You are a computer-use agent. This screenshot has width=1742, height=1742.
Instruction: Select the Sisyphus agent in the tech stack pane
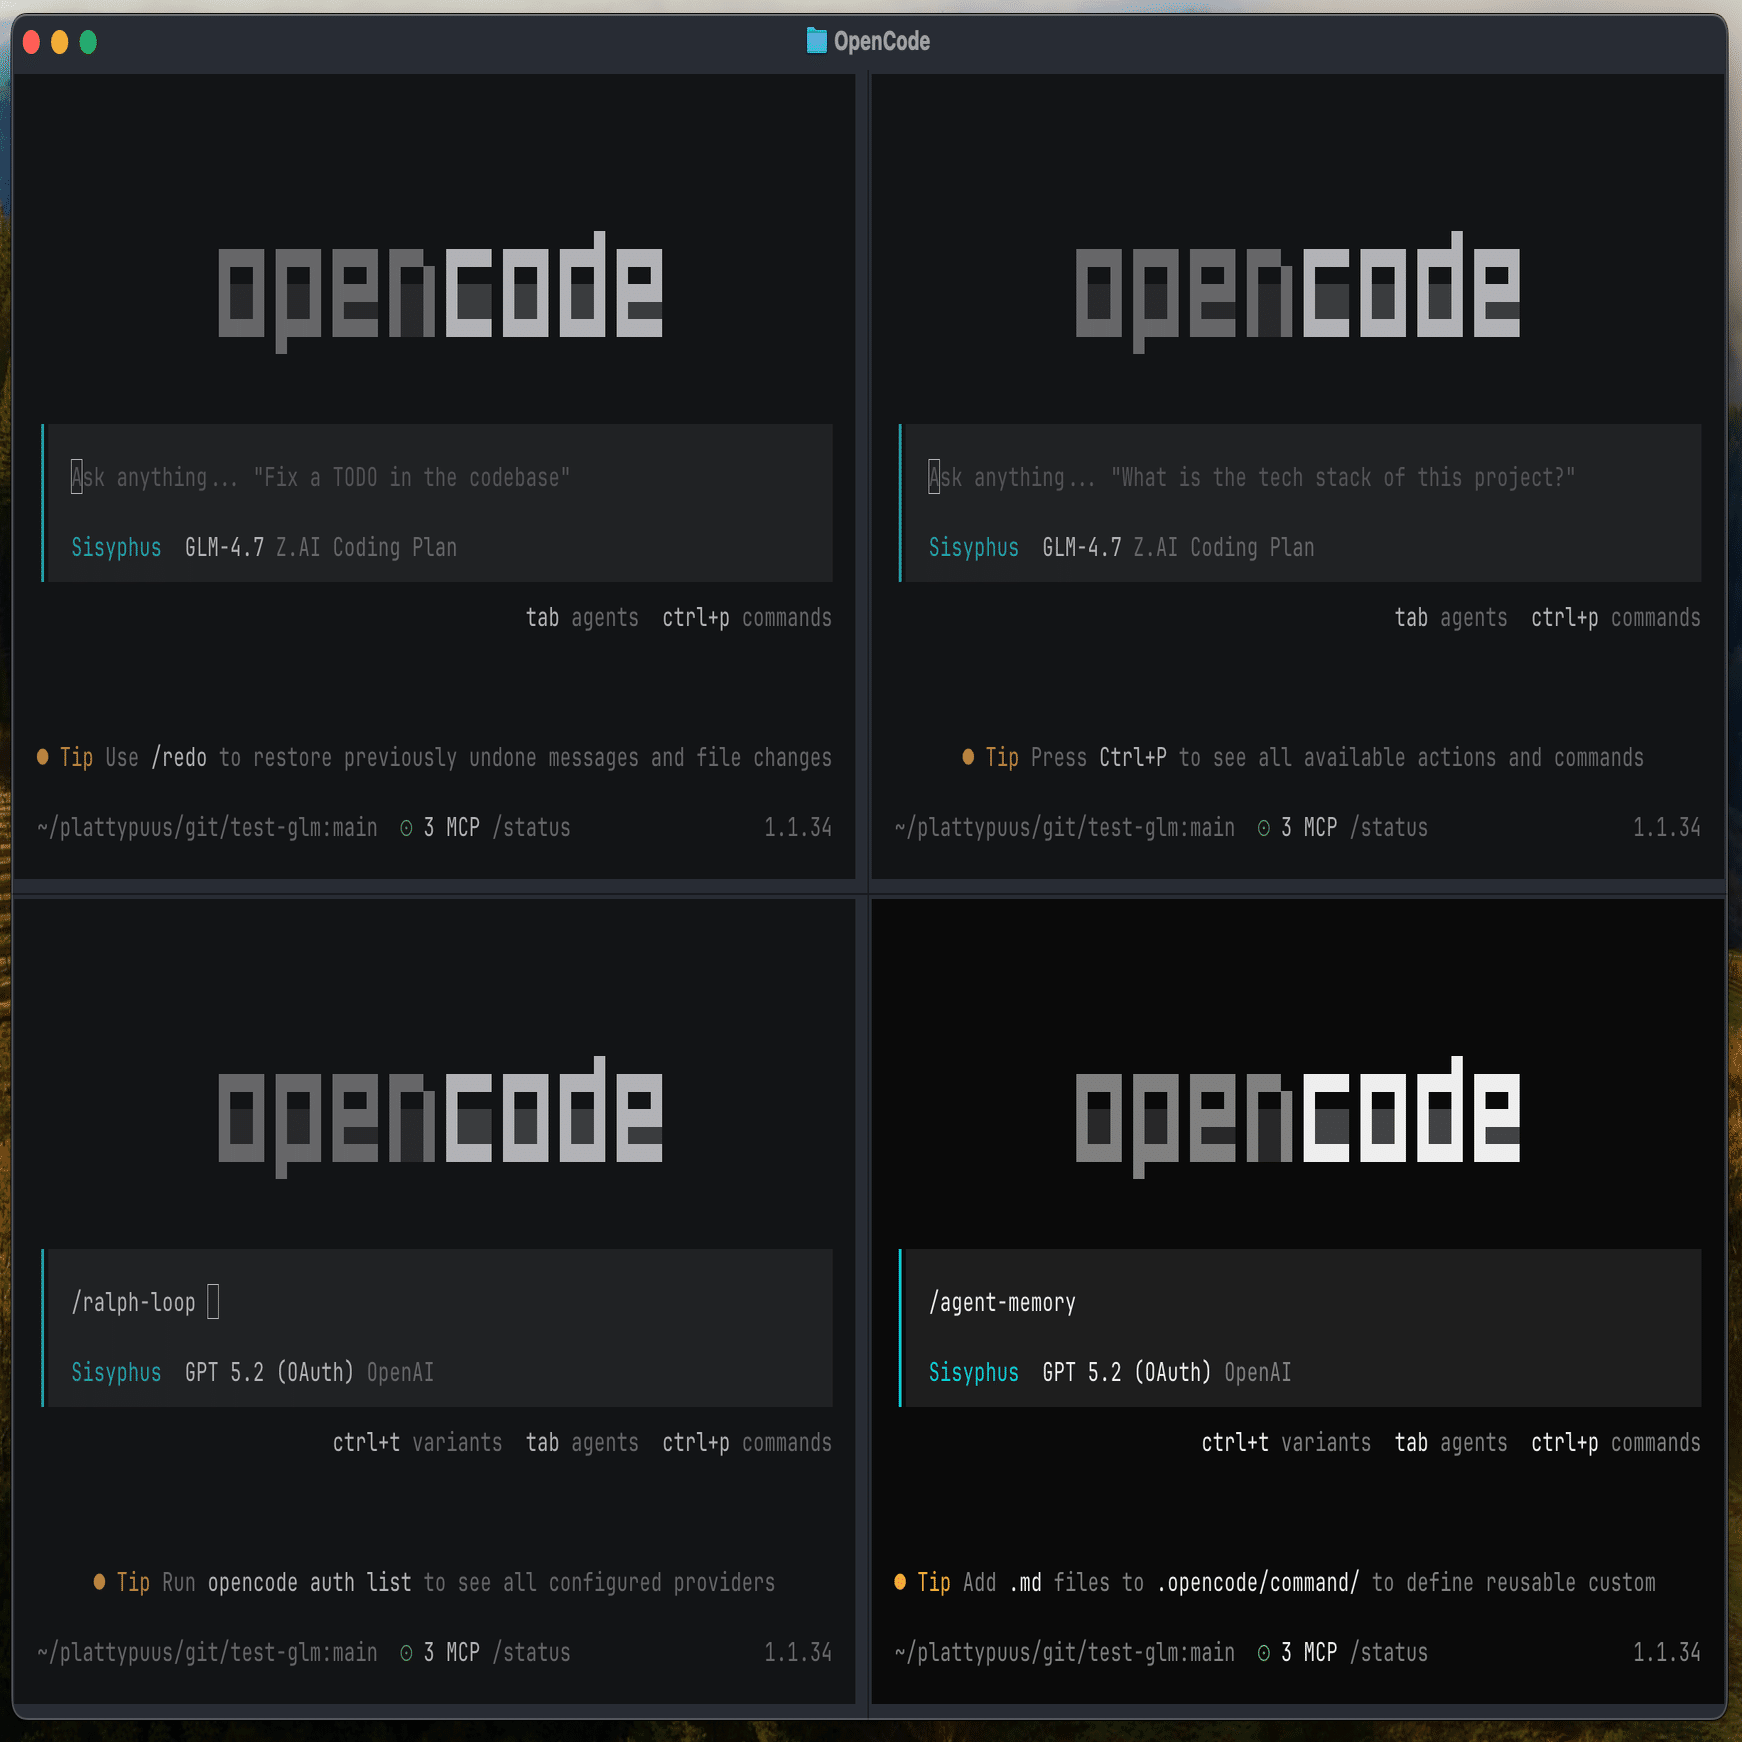pyautogui.click(x=974, y=548)
